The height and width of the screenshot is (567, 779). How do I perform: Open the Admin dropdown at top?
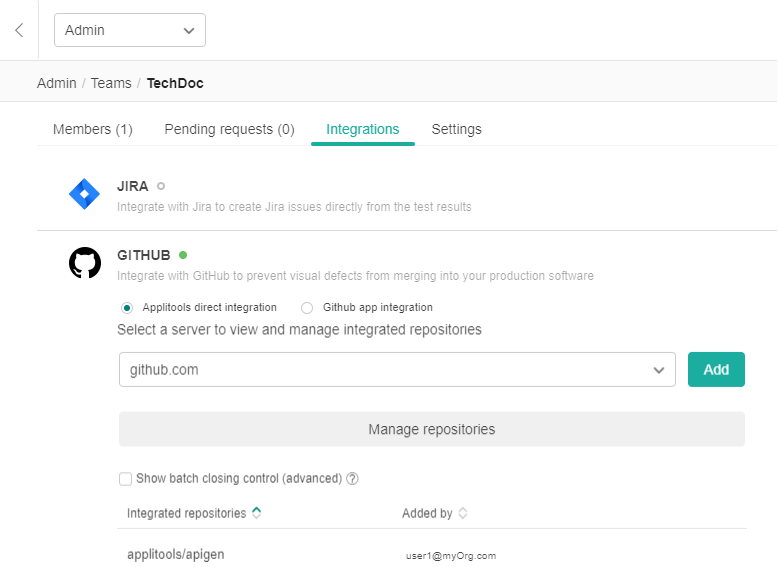click(x=129, y=30)
